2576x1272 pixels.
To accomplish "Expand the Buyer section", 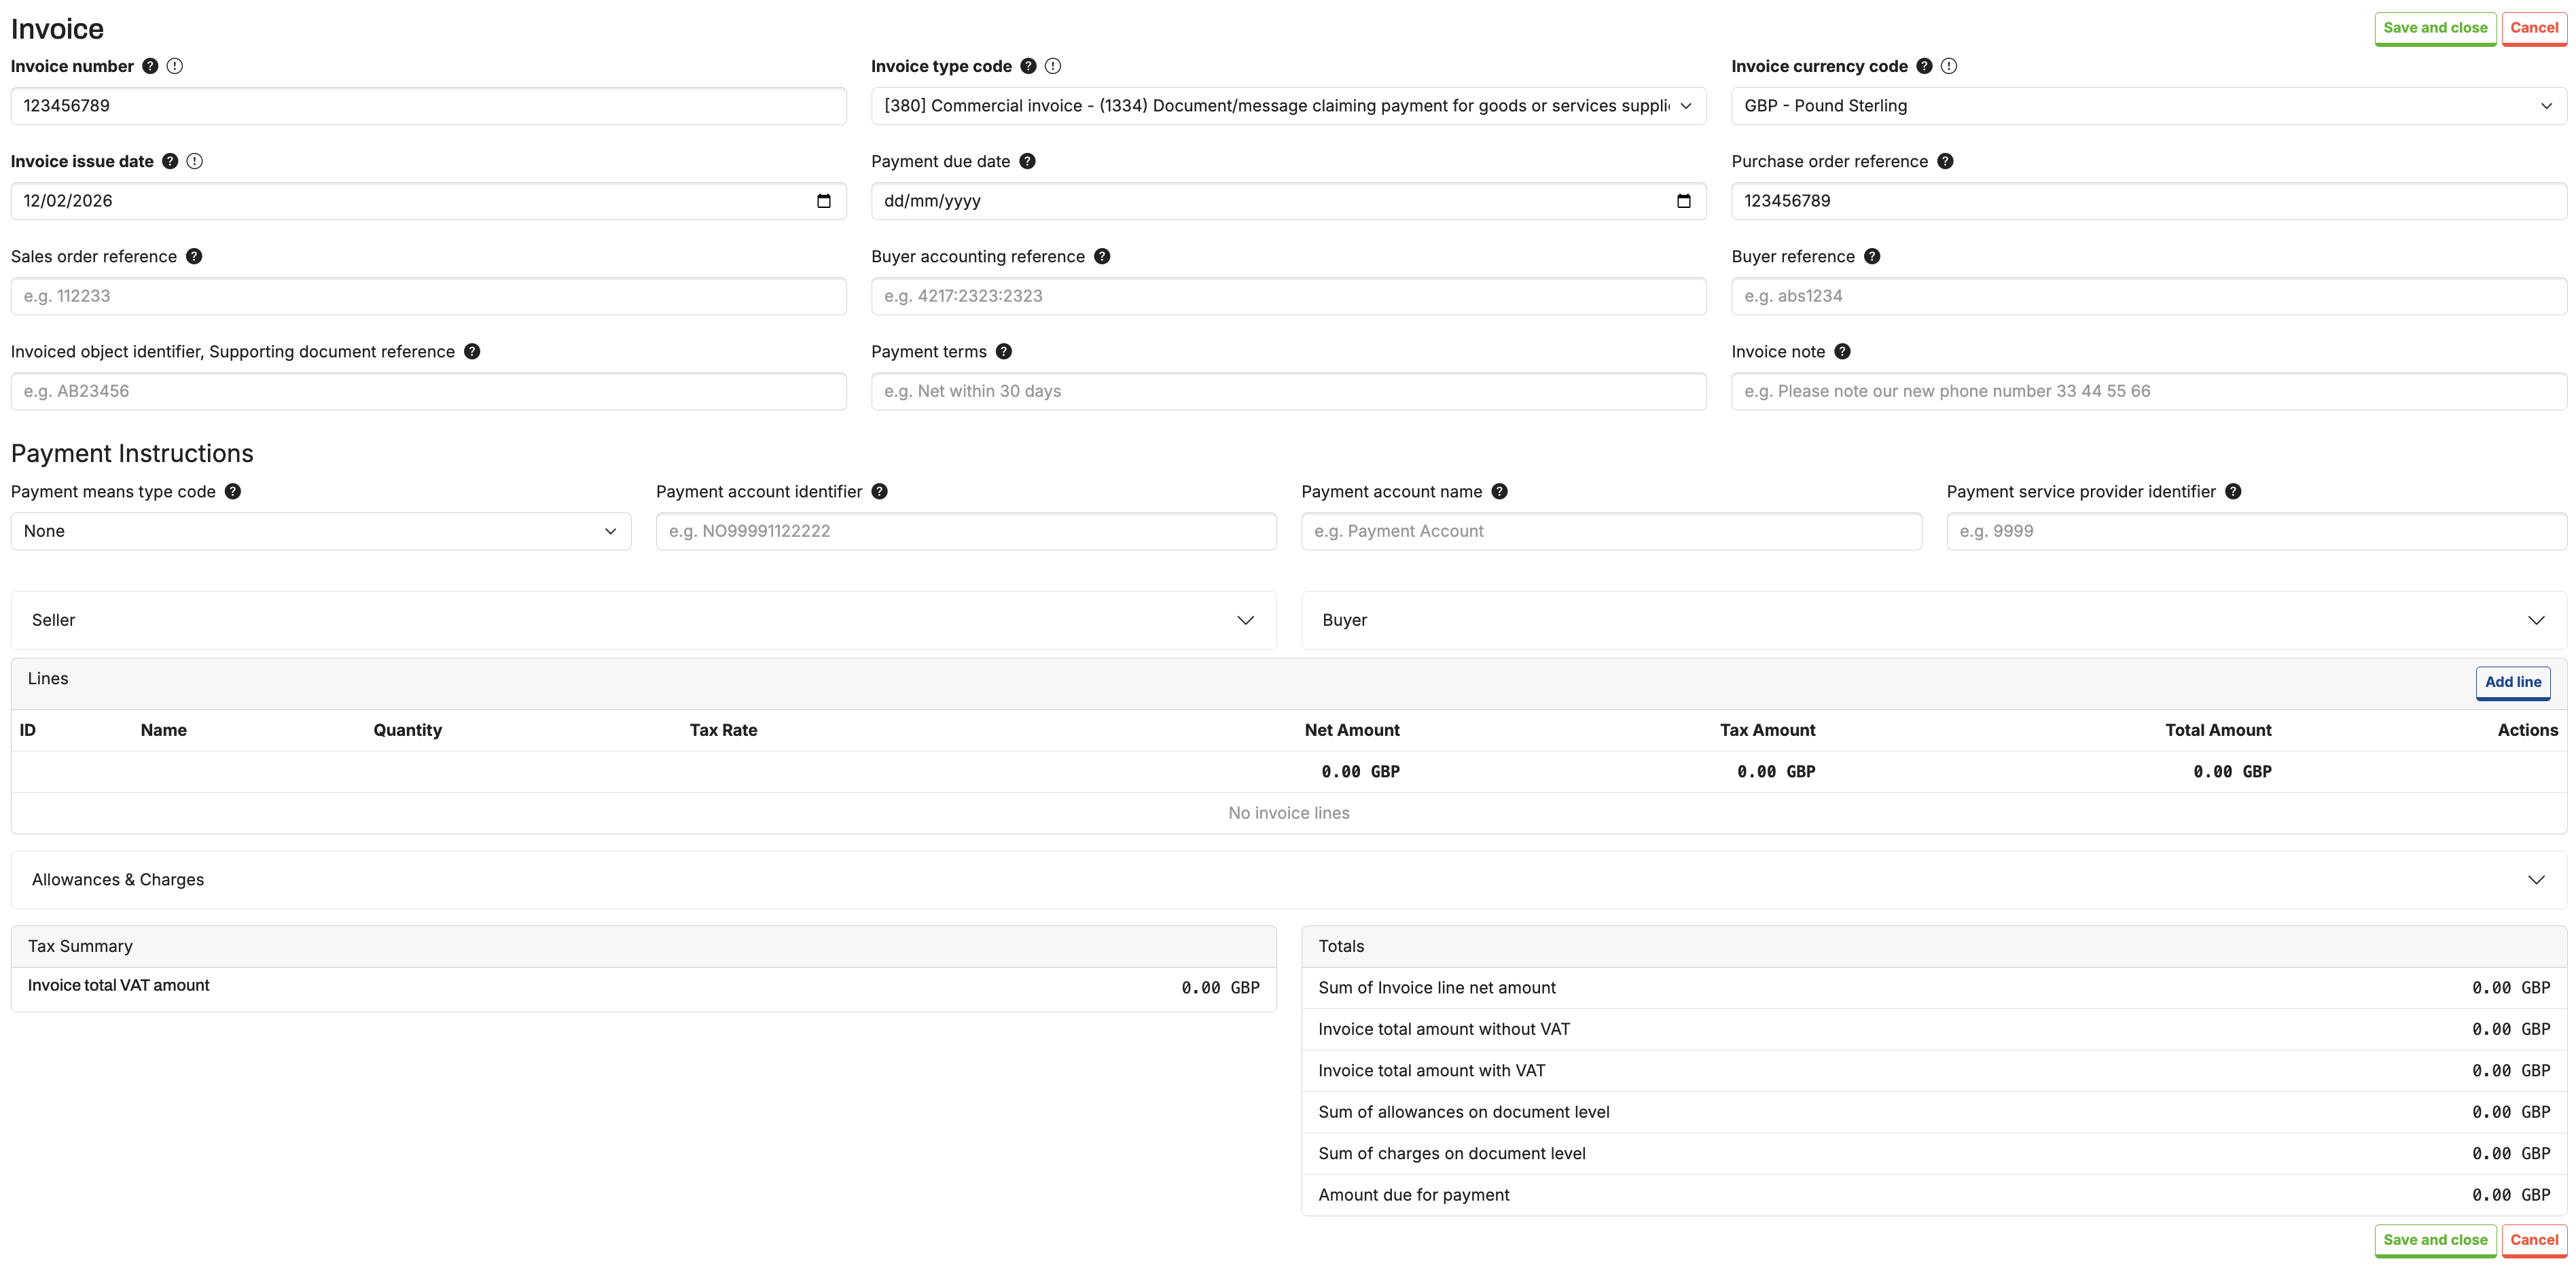I will click(1934, 620).
